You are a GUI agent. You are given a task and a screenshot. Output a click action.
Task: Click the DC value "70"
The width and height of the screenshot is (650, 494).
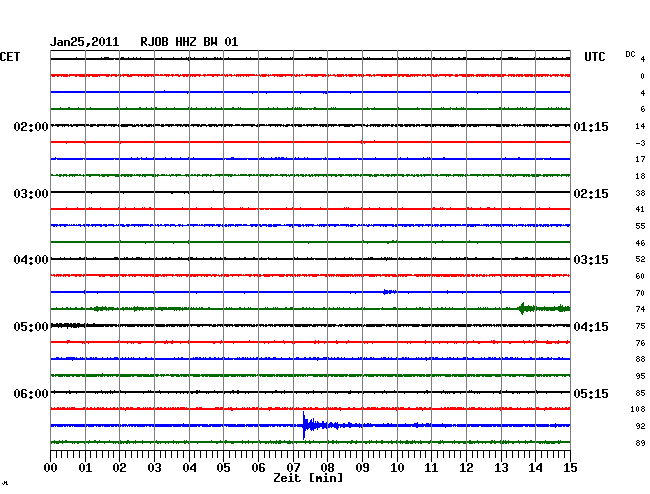pos(640,293)
